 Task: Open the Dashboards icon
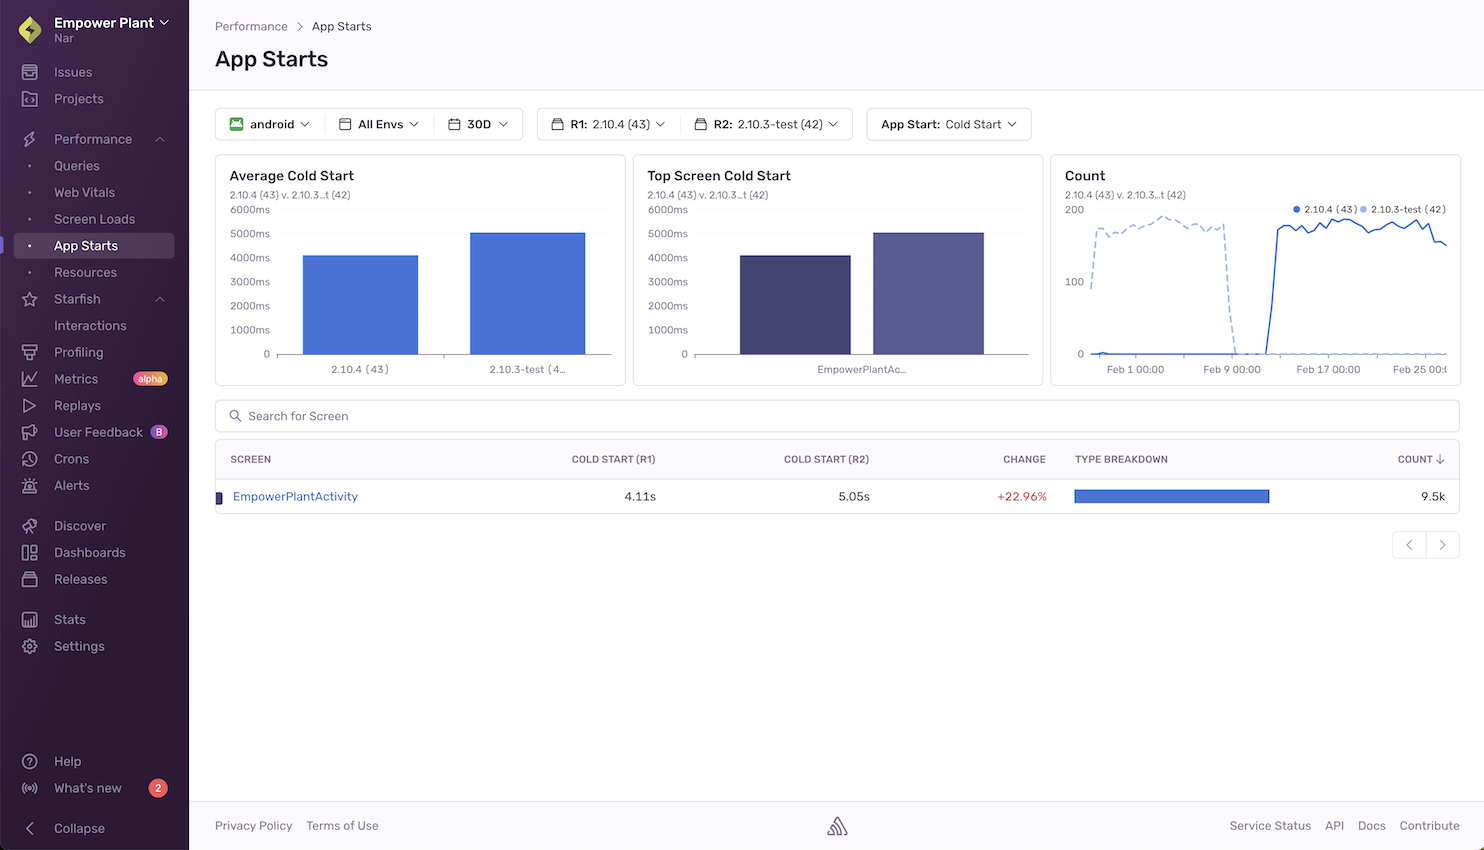(x=30, y=553)
